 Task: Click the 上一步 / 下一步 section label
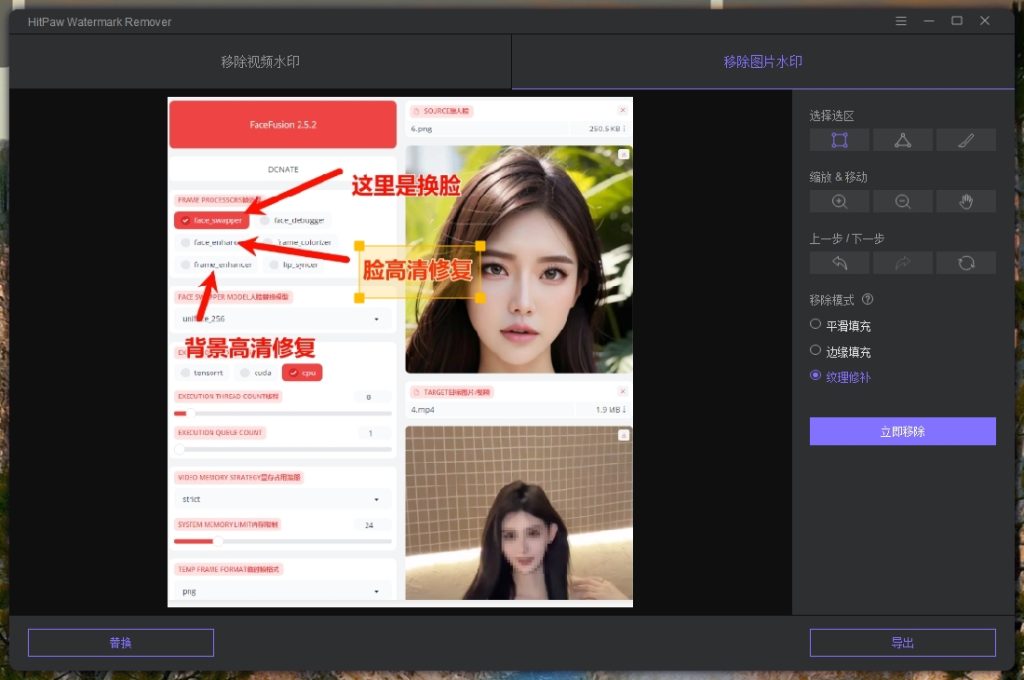[847, 238]
